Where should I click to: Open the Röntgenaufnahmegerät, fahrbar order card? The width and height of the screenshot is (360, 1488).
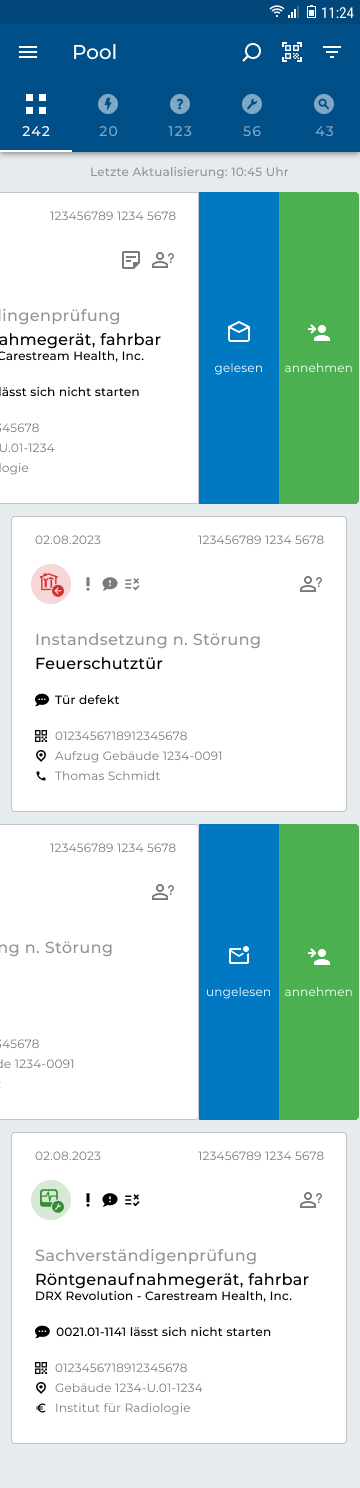pos(179,1288)
